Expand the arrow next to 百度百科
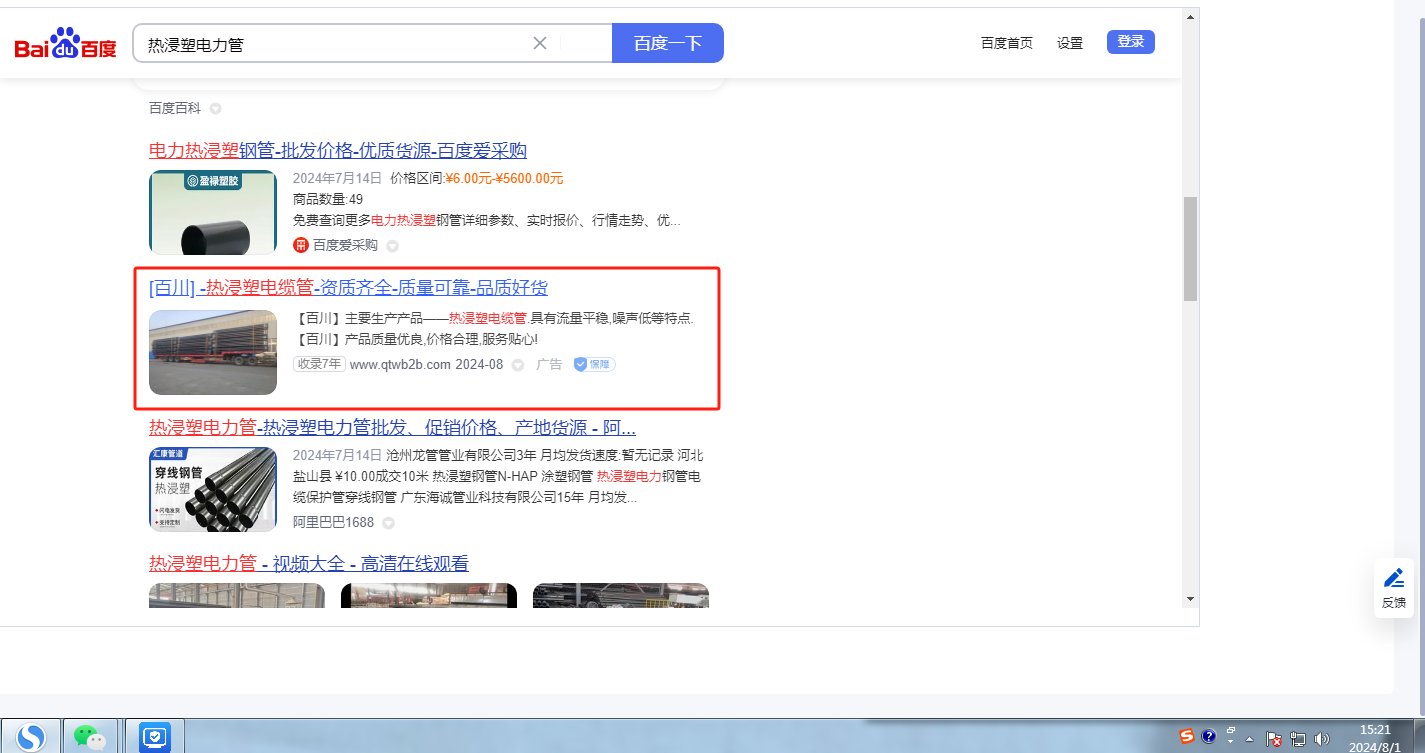 point(215,108)
